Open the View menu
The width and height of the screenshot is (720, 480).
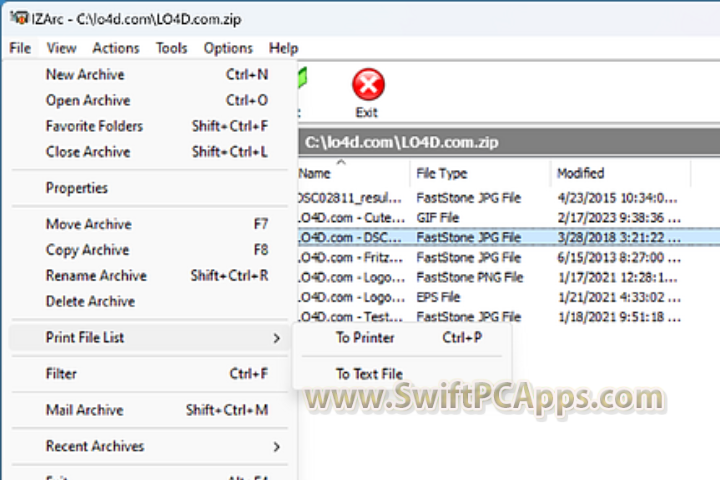coord(62,48)
